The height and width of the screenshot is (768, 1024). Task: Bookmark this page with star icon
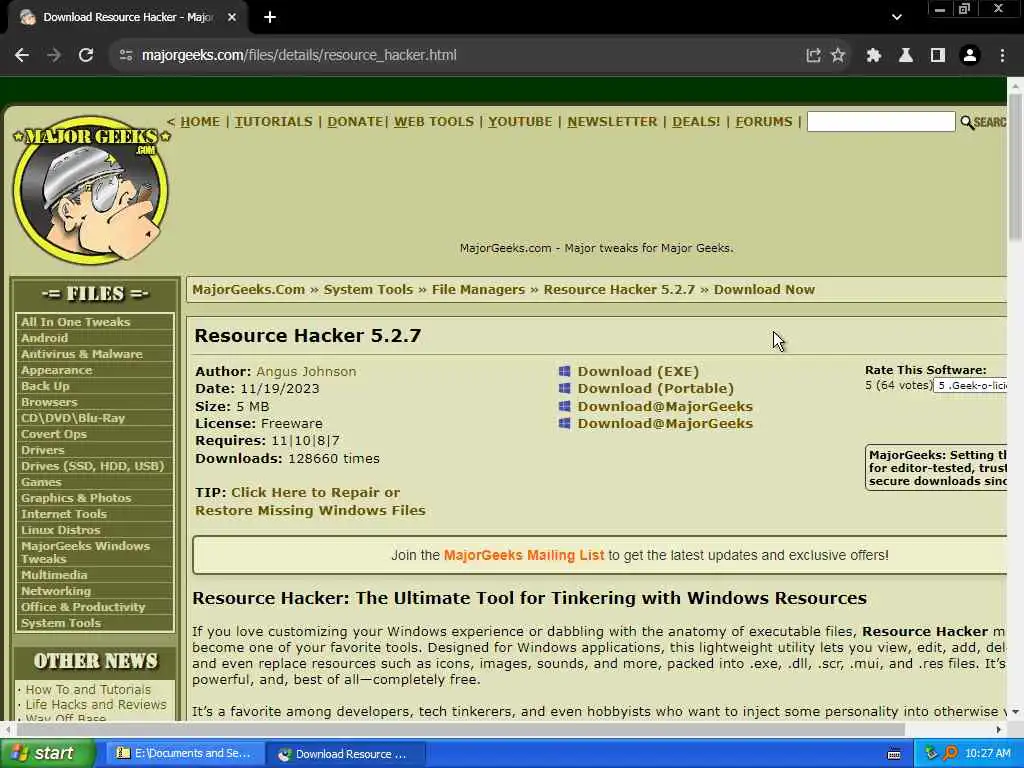(x=838, y=56)
